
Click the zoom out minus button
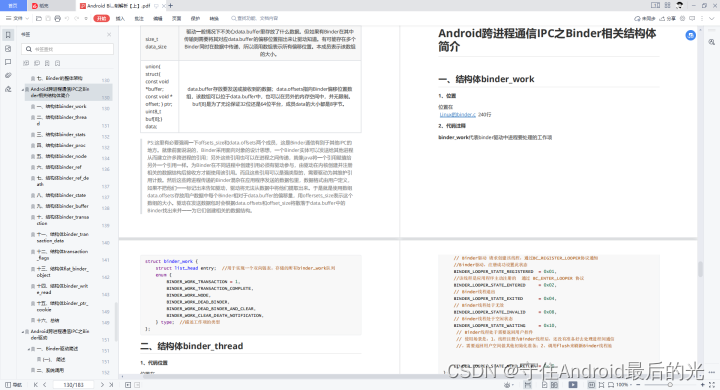coord(638,385)
